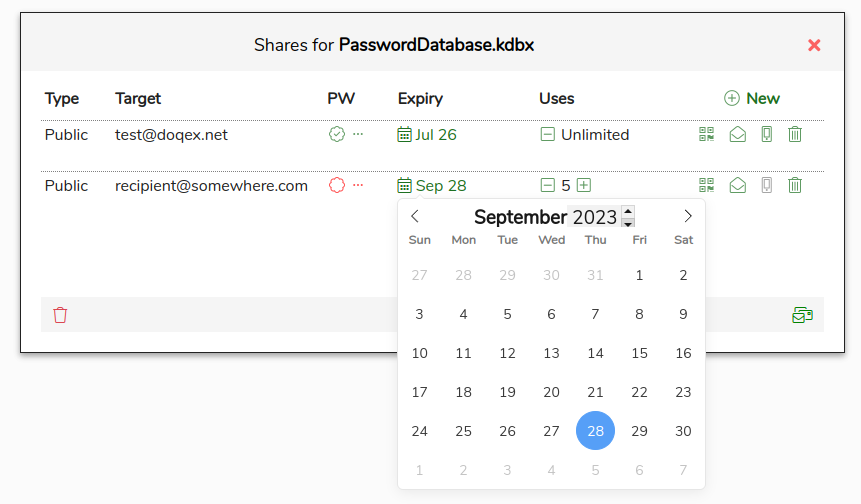Select September 15 in the calendar
861x504 pixels.
coord(640,353)
